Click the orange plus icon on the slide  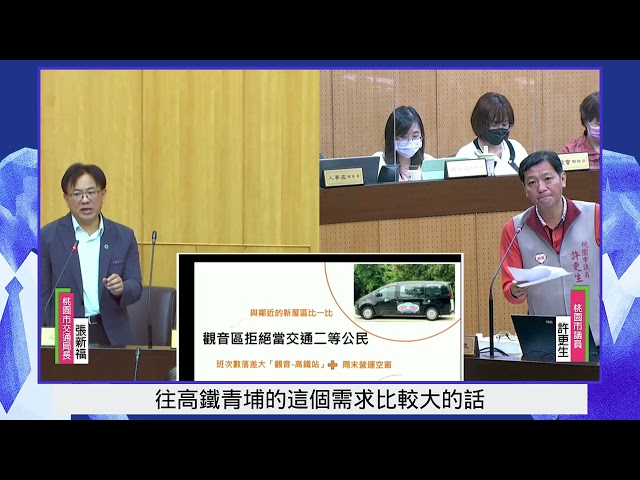[333, 364]
